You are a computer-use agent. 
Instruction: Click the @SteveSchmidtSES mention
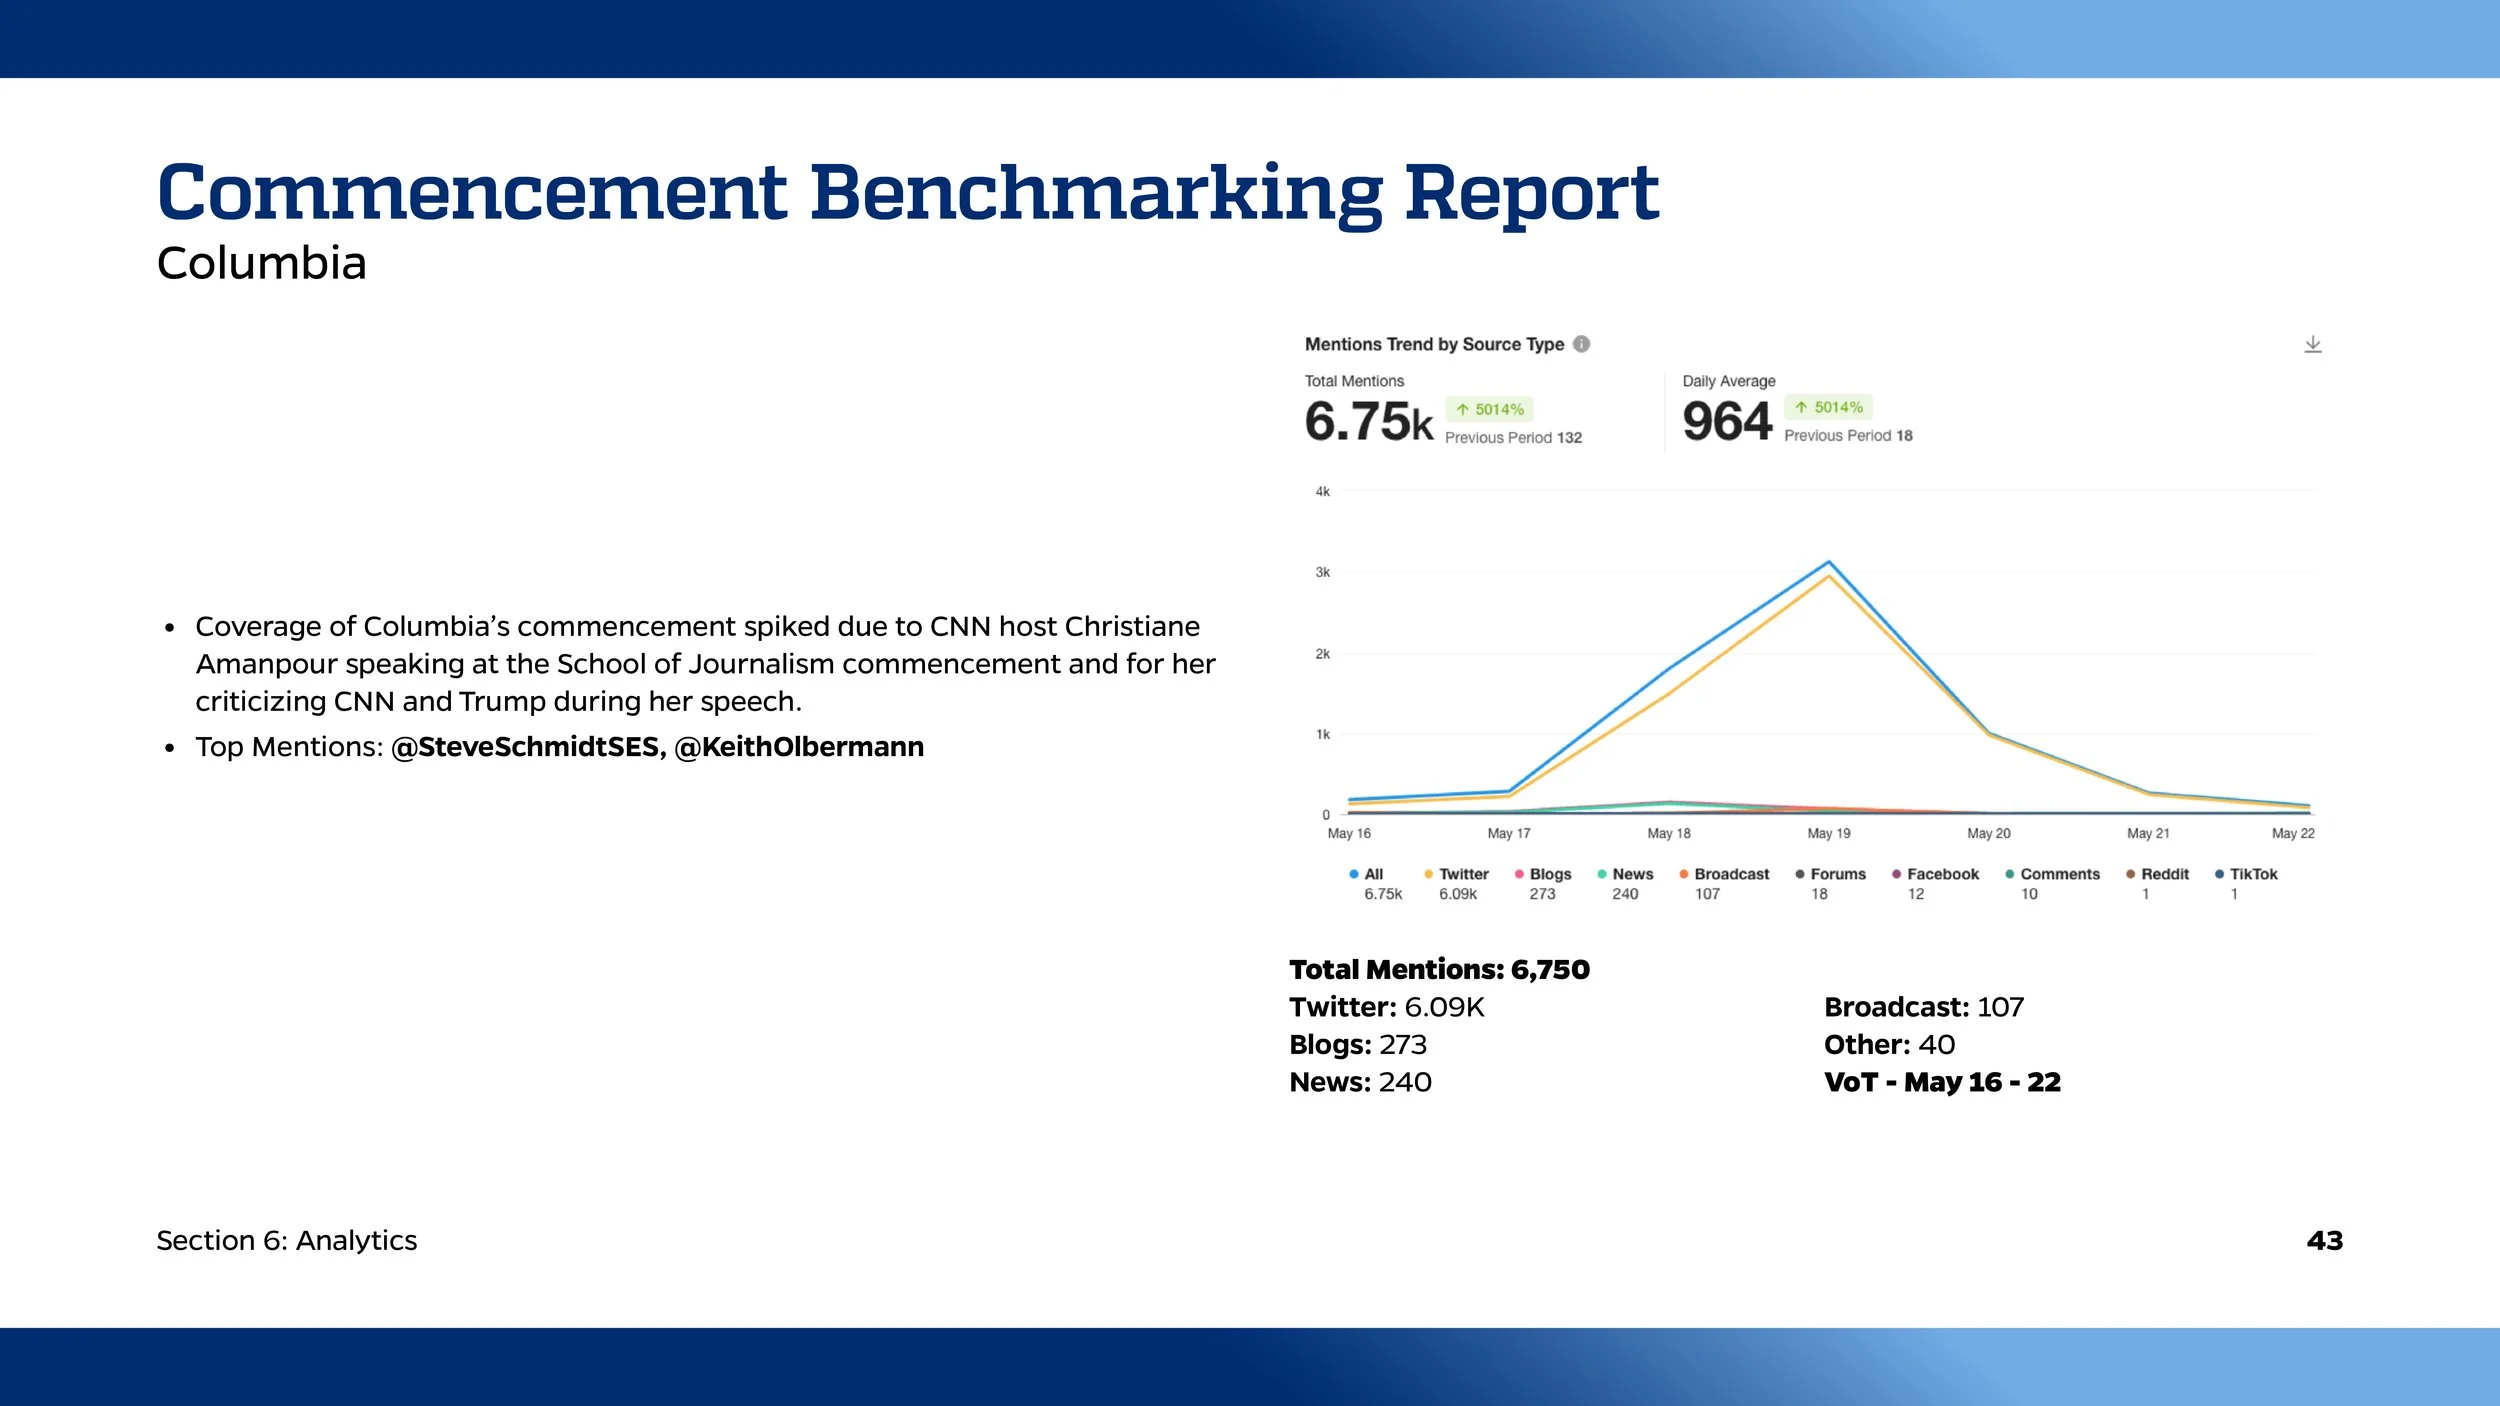pos(525,746)
